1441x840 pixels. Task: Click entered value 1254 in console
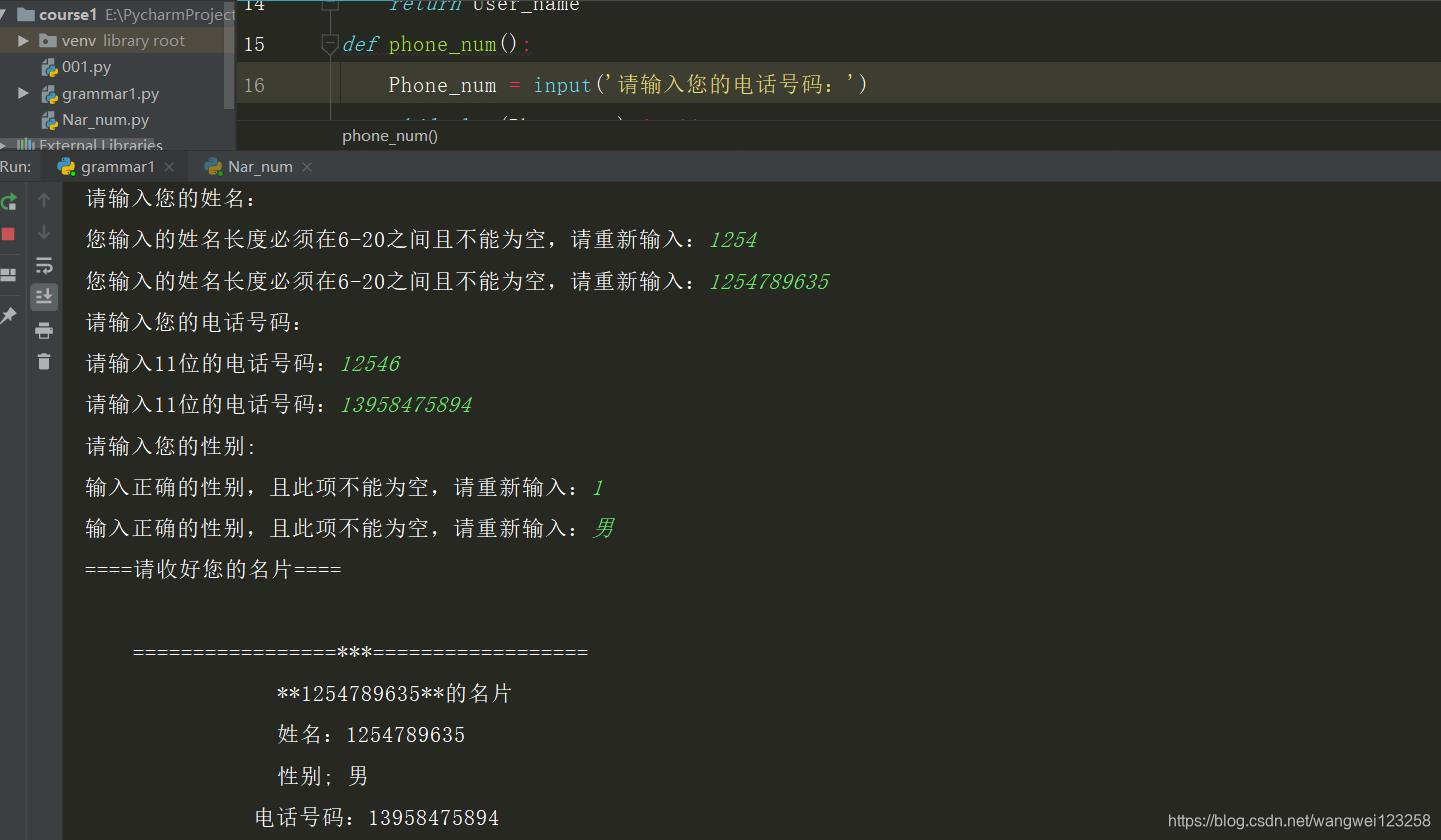coord(733,240)
